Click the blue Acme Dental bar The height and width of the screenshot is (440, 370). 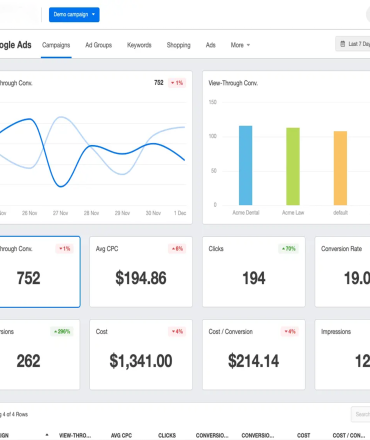click(x=246, y=165)
